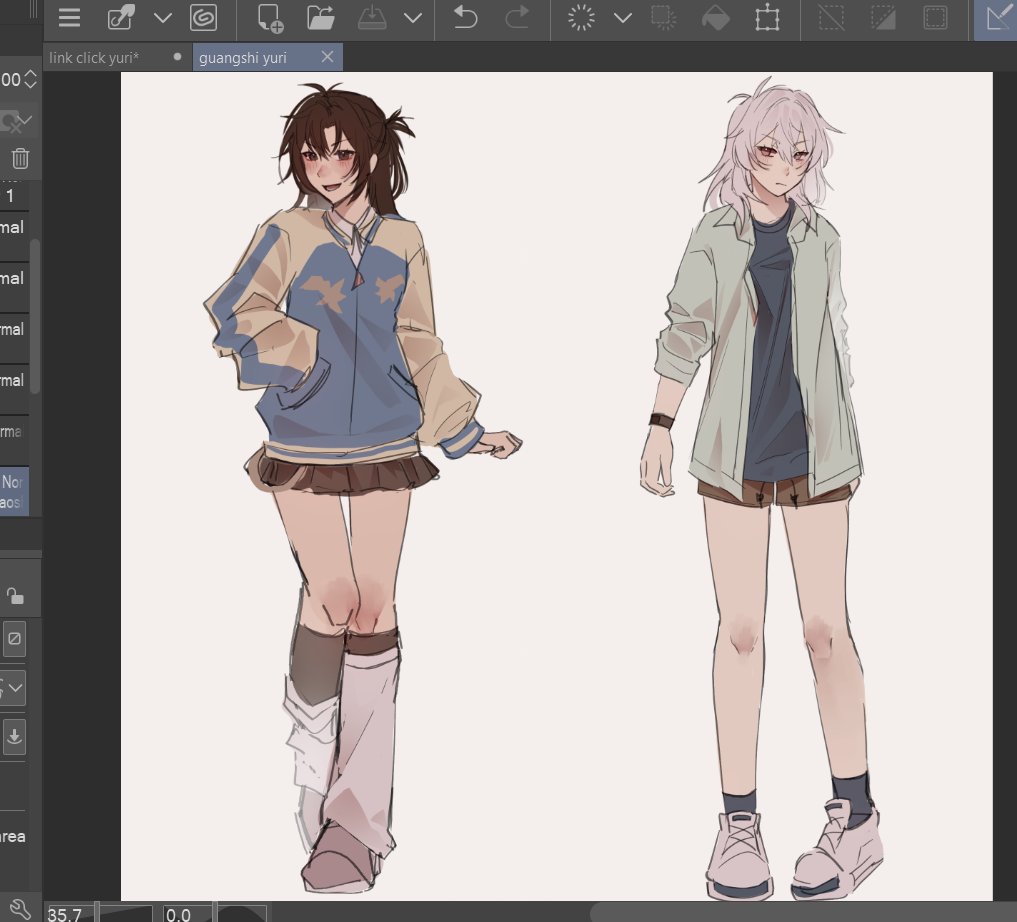Click the square slash icon below the padlock
Screen dimensions: 1017x922
point(14,639)
